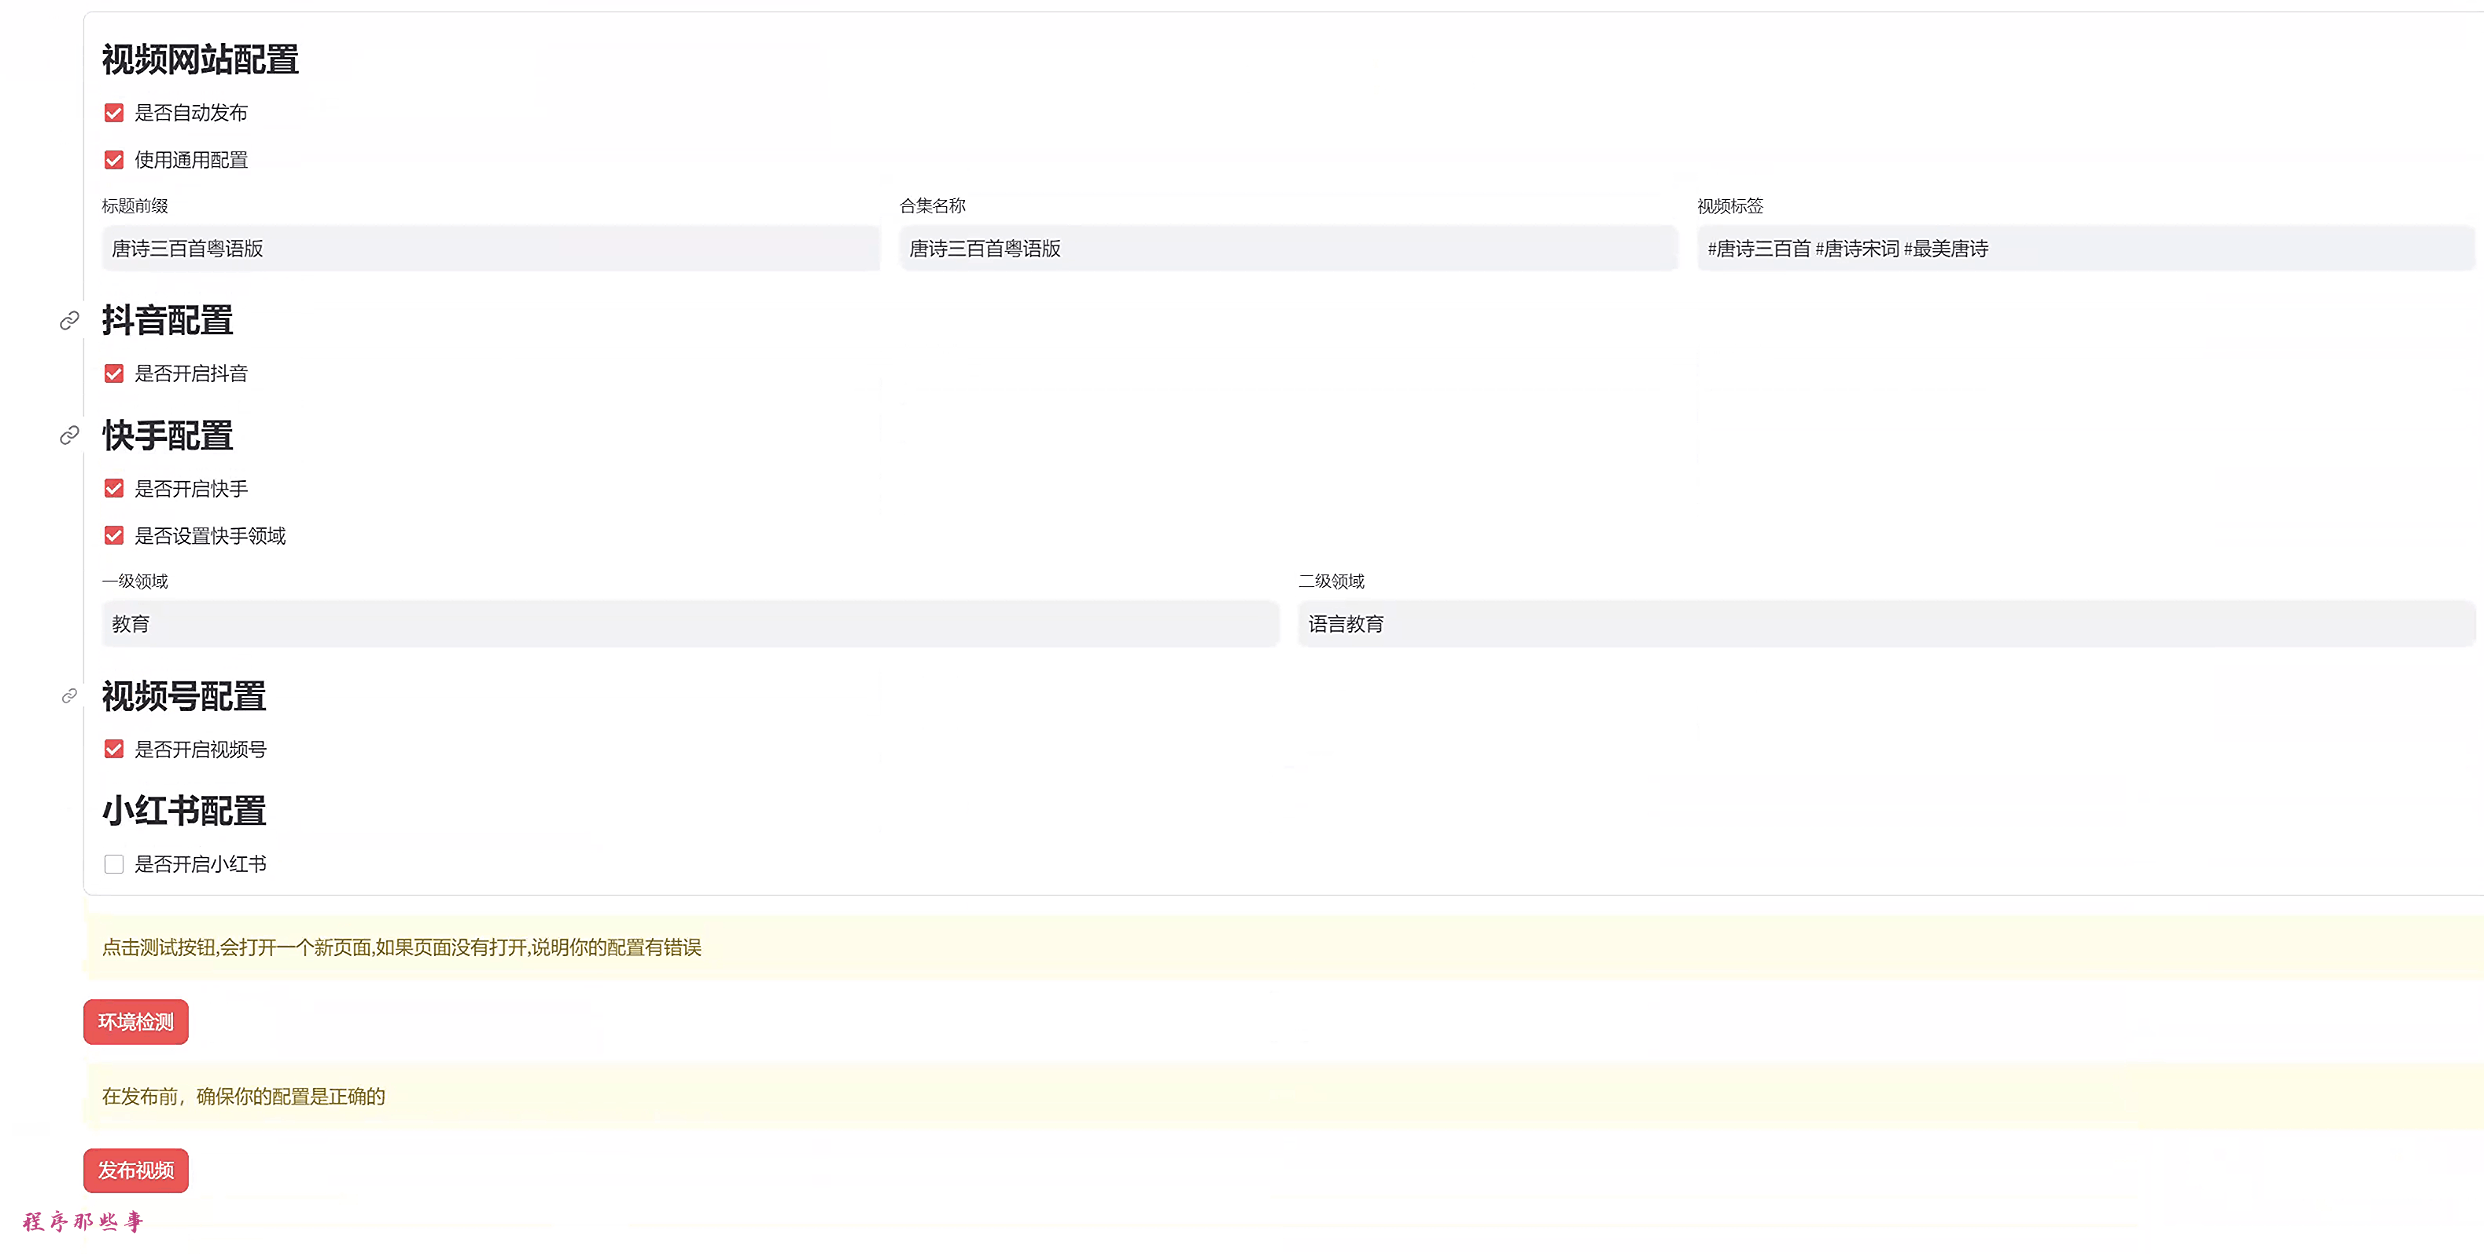
Task: Click the 视频标签 tags field
Action: tap(2085, 249)
